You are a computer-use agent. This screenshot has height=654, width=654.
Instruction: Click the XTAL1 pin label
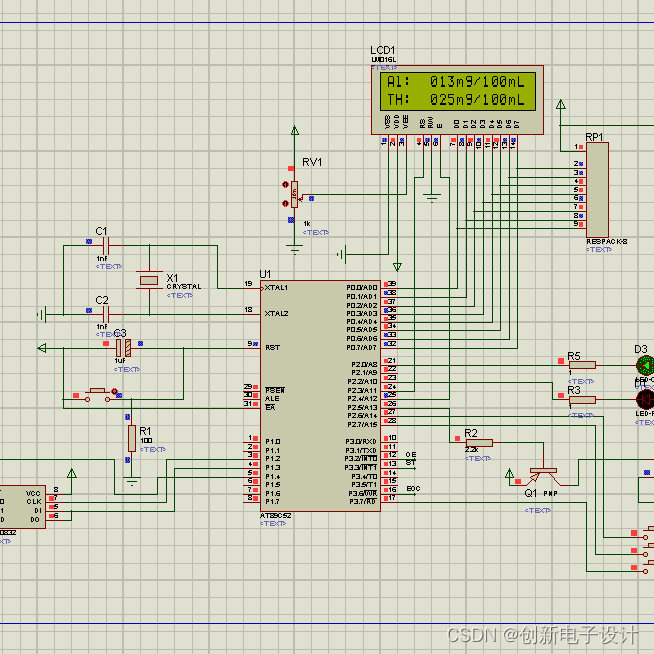(x=276, y=288)
